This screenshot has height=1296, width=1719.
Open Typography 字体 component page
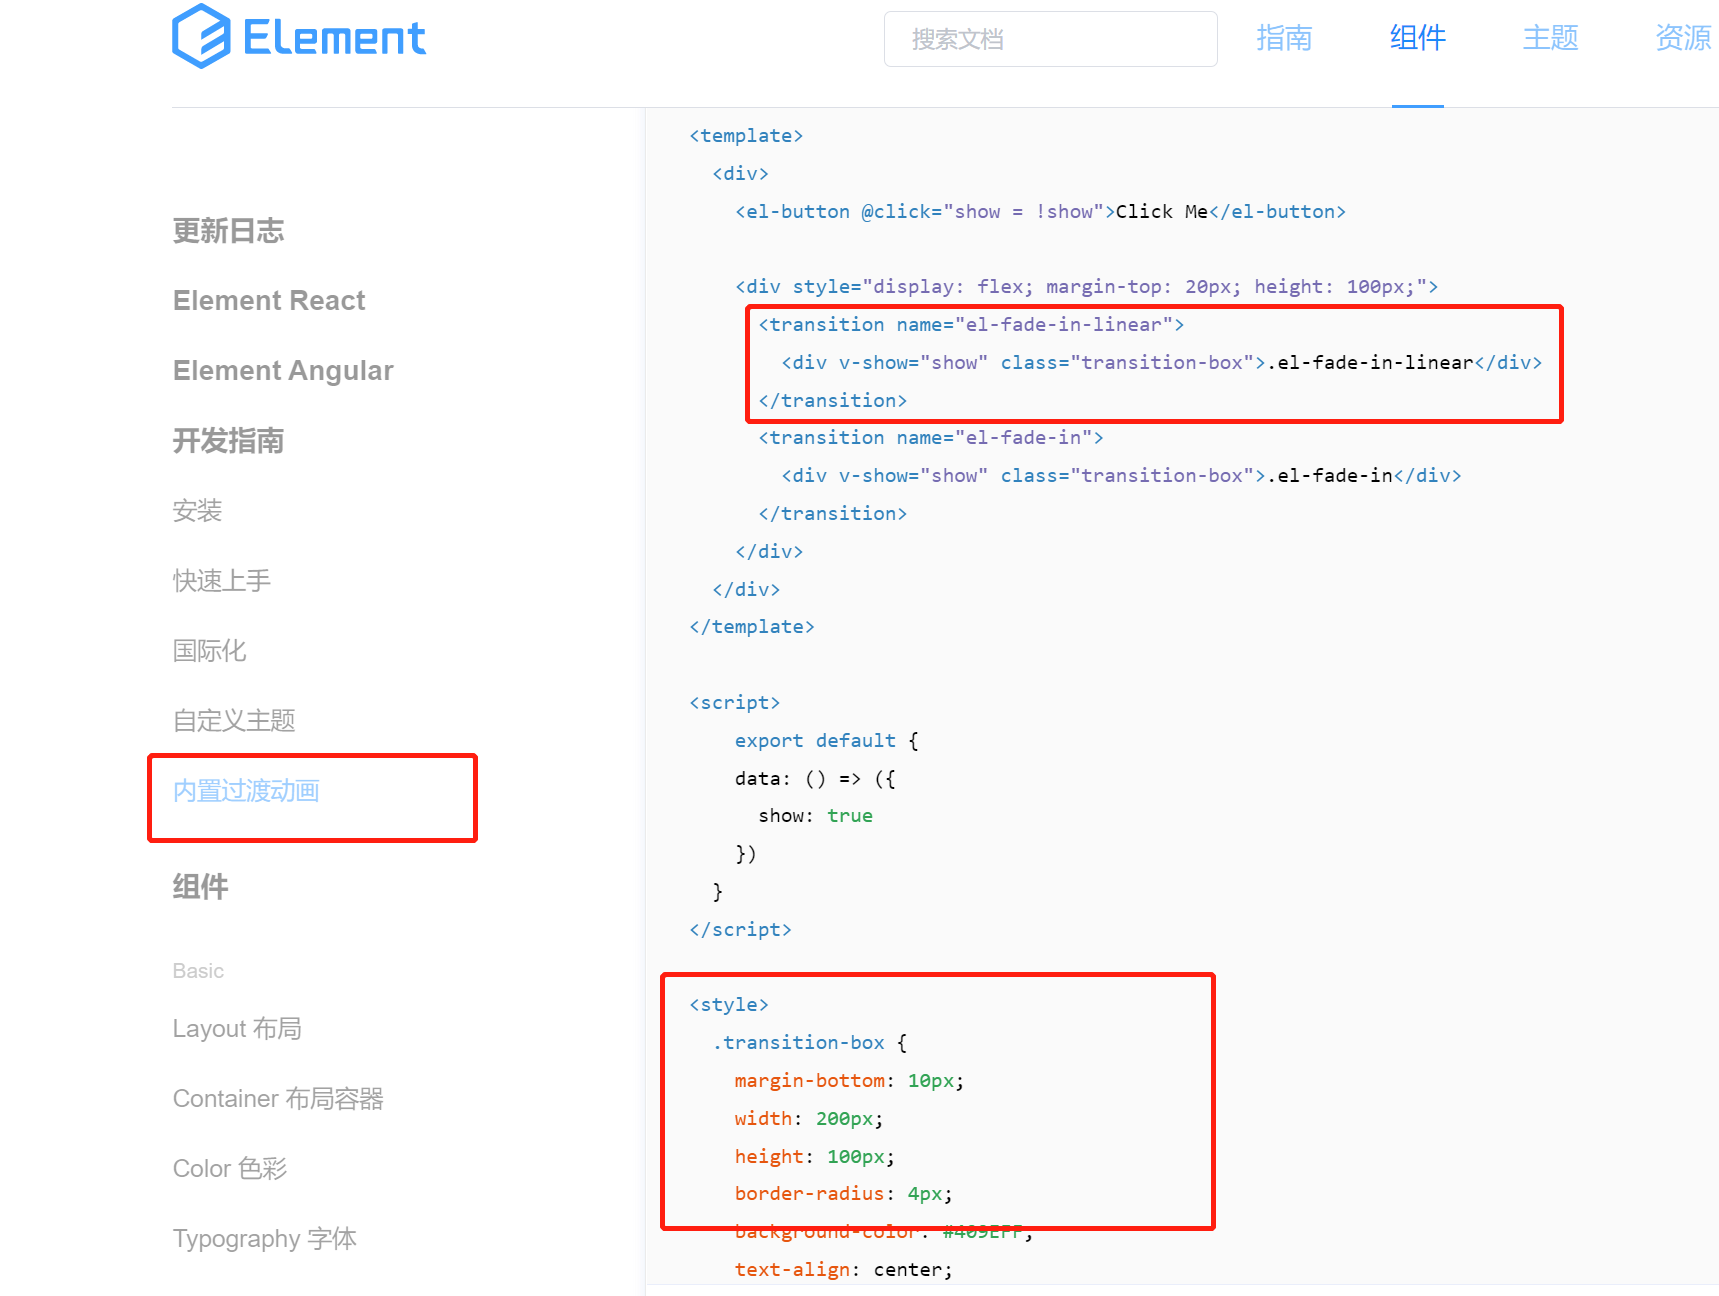[x=265, y=1239]
